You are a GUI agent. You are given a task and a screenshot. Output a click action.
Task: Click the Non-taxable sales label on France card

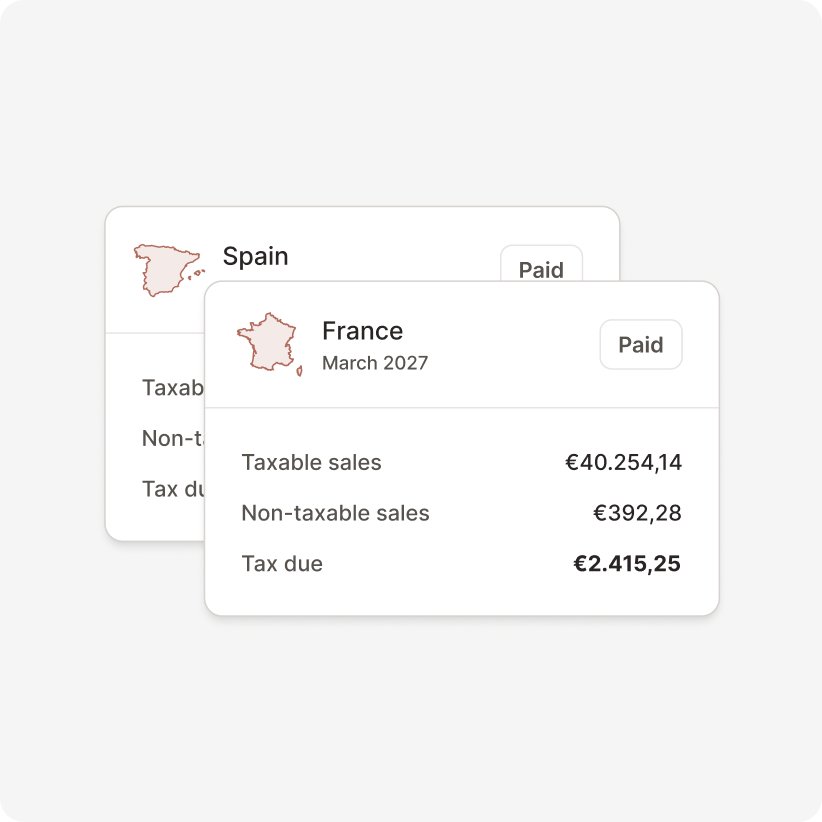335,514
